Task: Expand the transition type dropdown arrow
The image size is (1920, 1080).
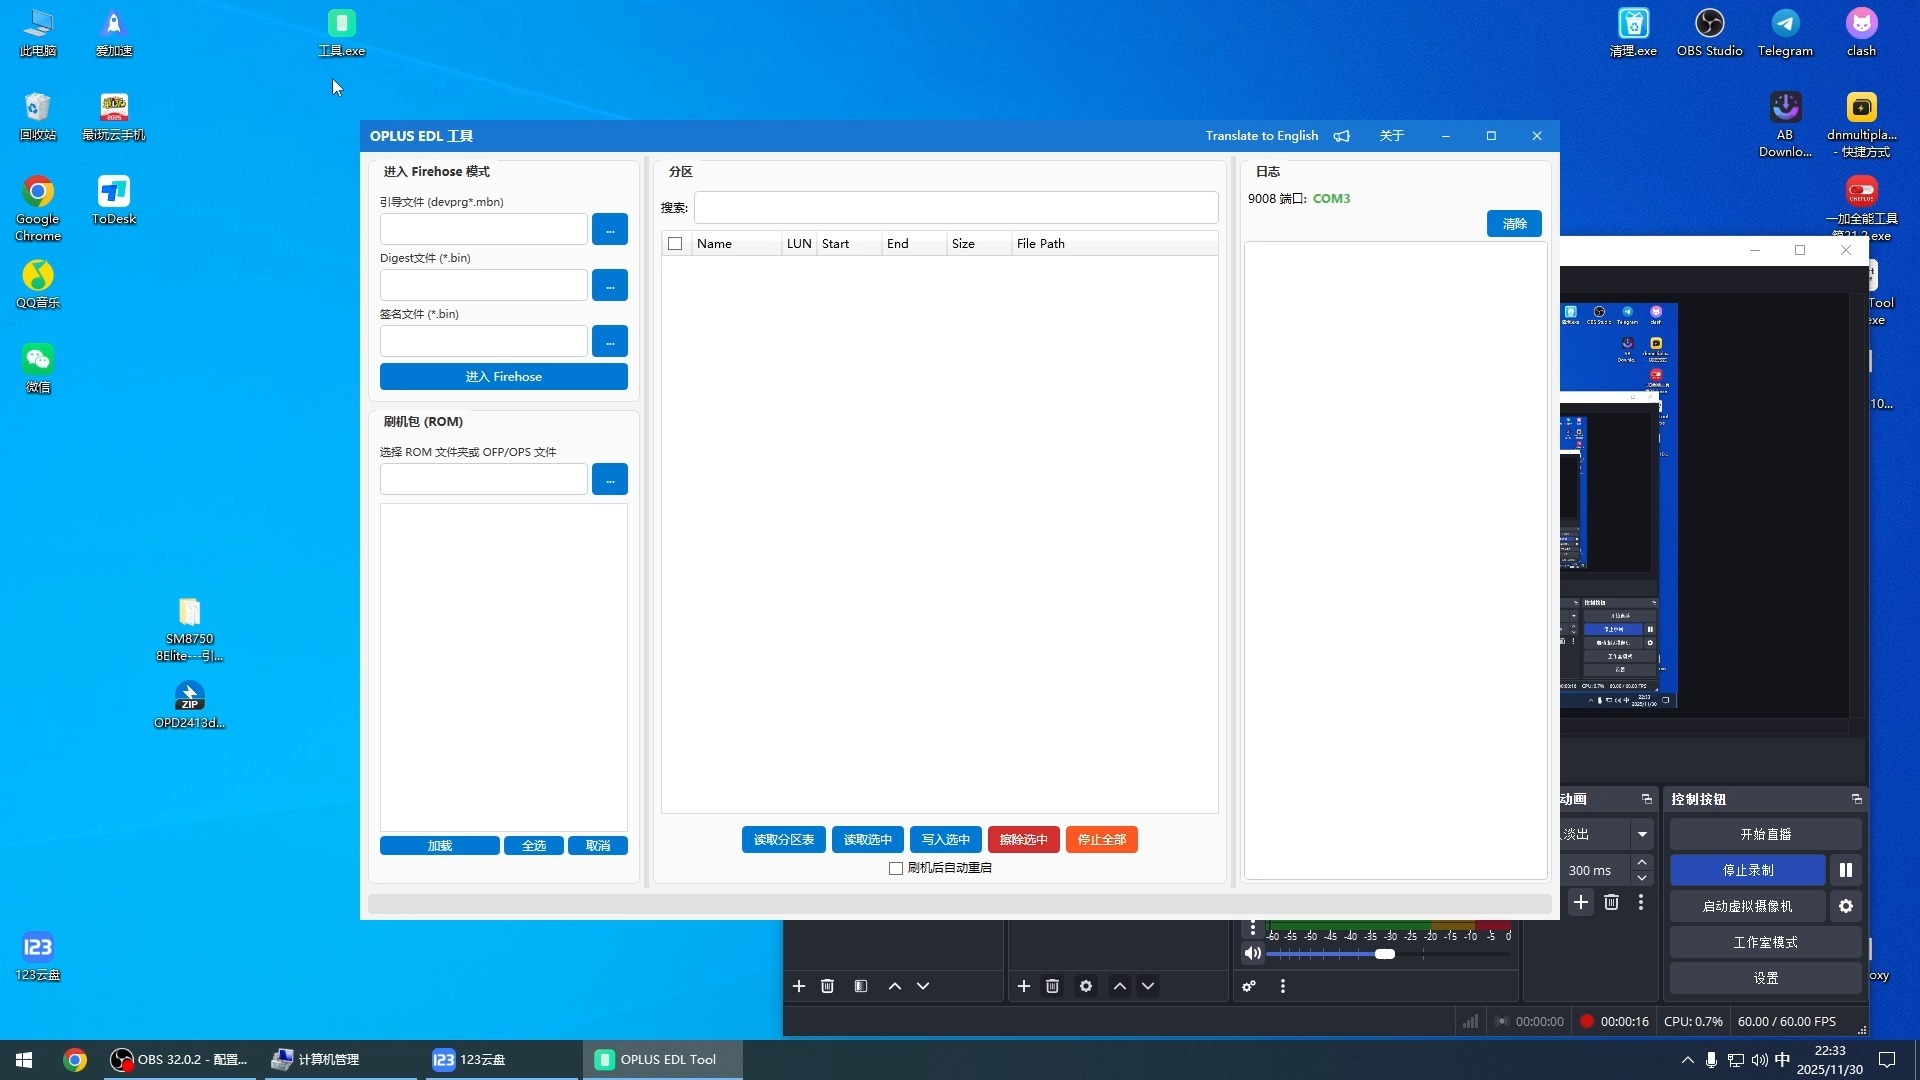Action: coord(1642,834)
